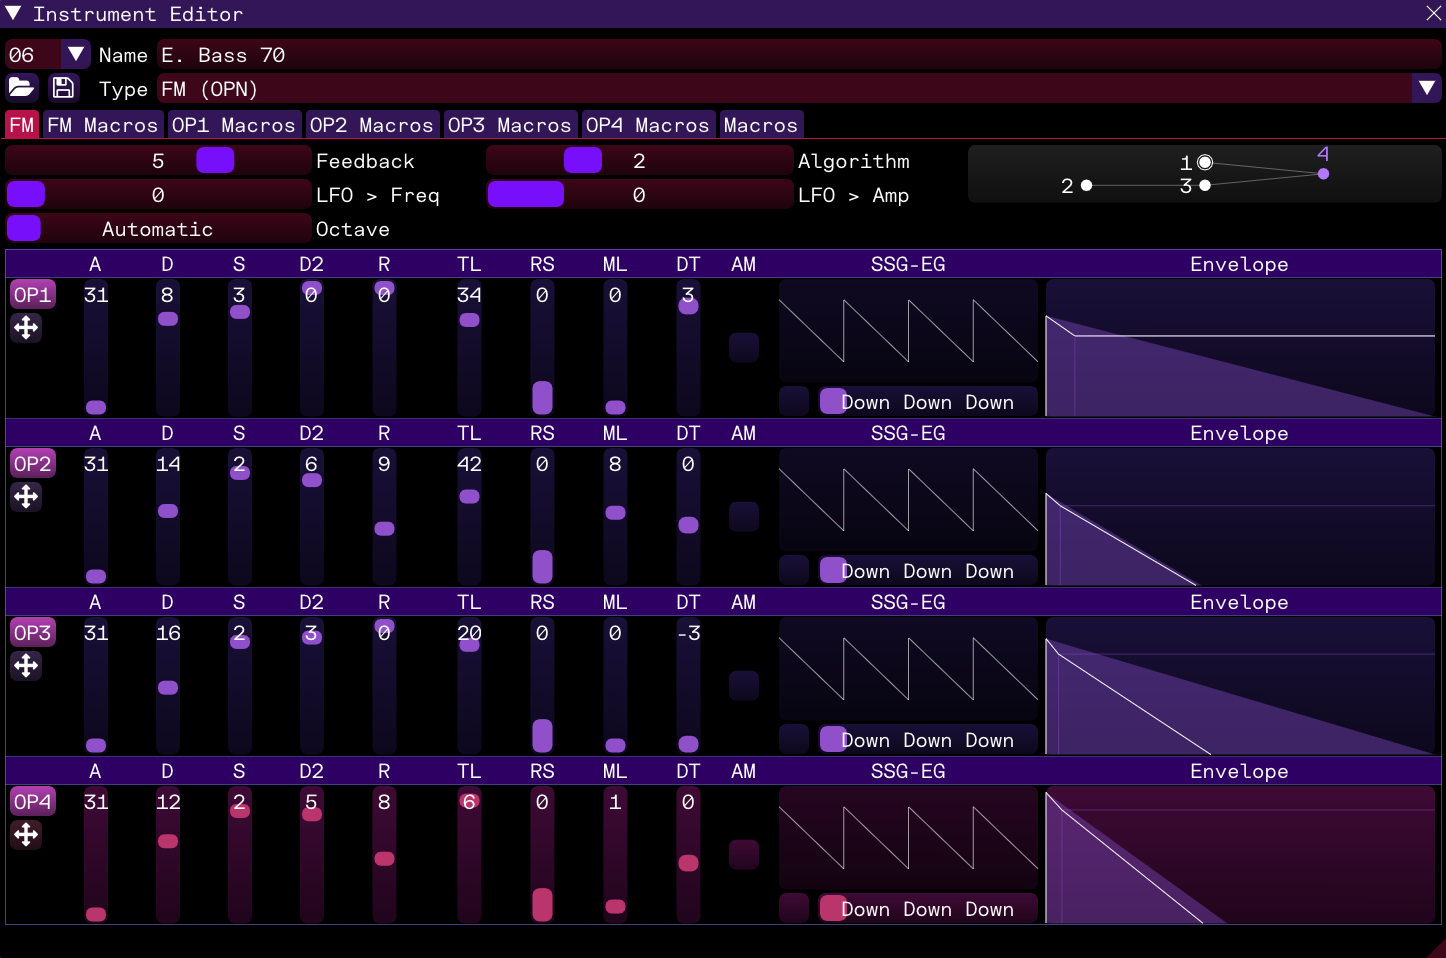Viewport: 1446px width, 958px height.
Task: Click the OP1 SSG-EG waveform preview
Action: 908,331
